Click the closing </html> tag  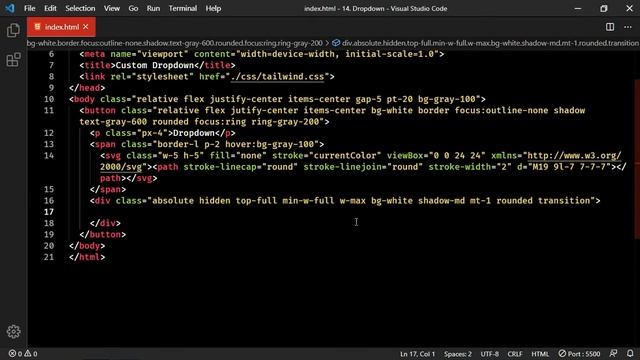click(87, 257)
